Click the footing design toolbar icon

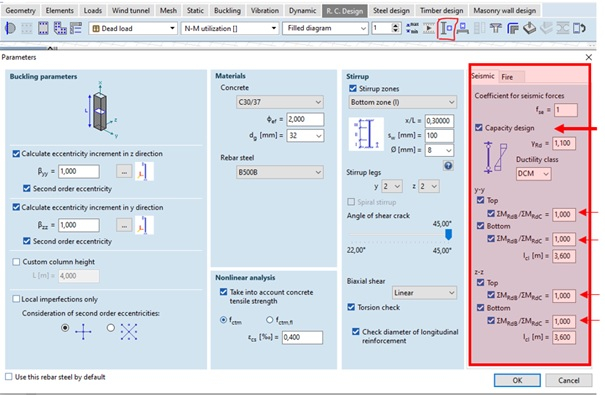pyautogui.click(x=529, y=28)
